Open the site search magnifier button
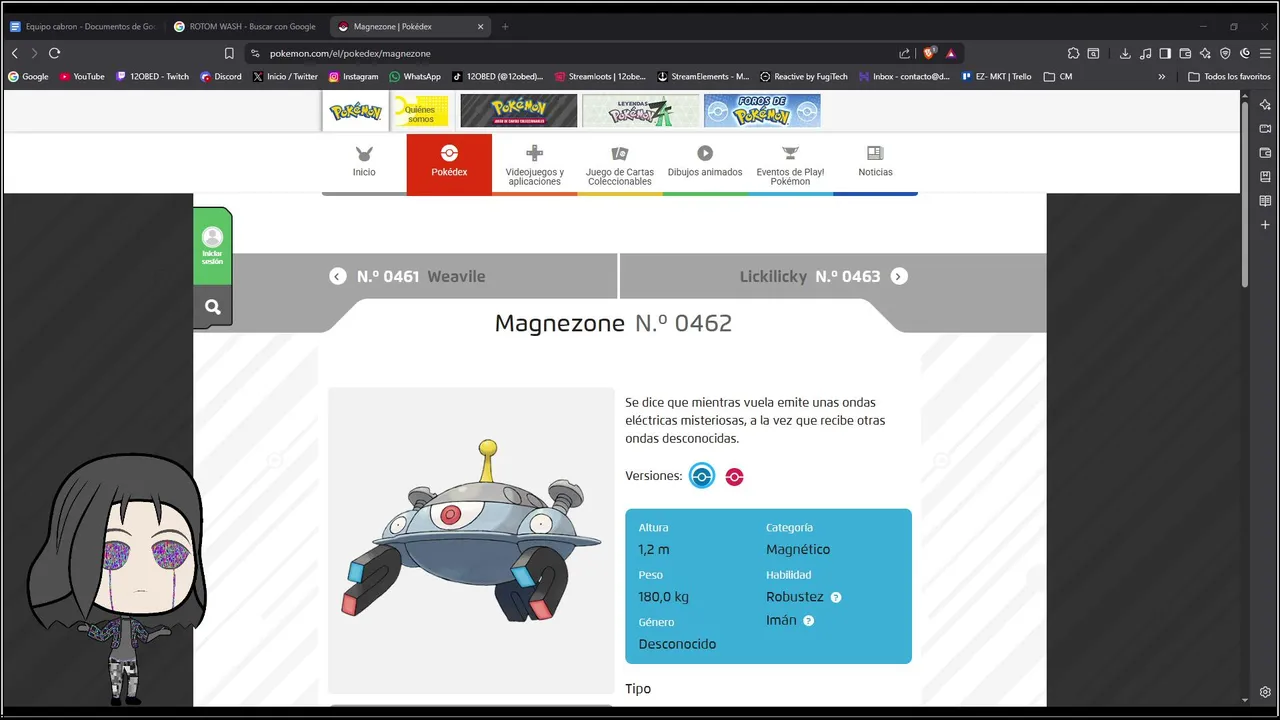Image resolution: width=1280 pixels, height=720 pixels. [212, 307]
